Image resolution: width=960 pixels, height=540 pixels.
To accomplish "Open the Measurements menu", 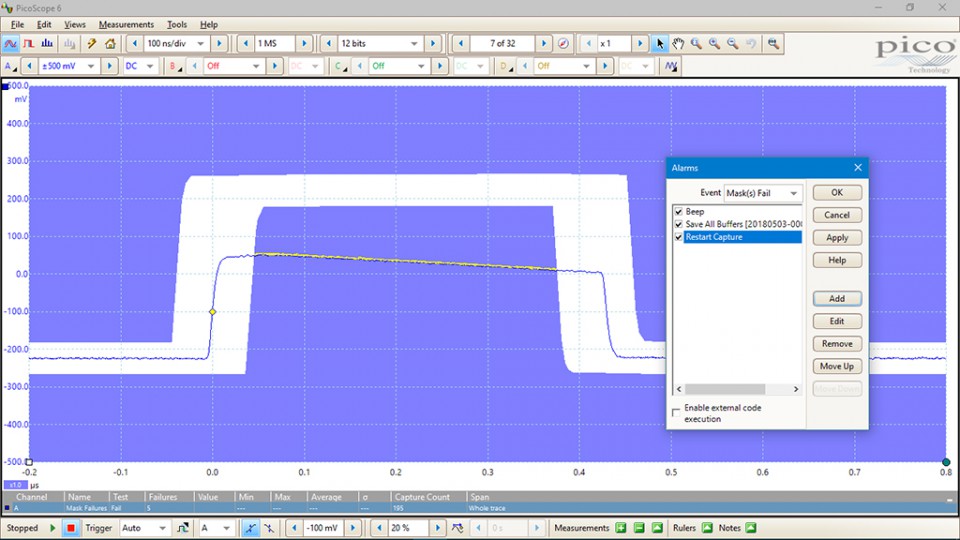I will (x=126, y=24).
